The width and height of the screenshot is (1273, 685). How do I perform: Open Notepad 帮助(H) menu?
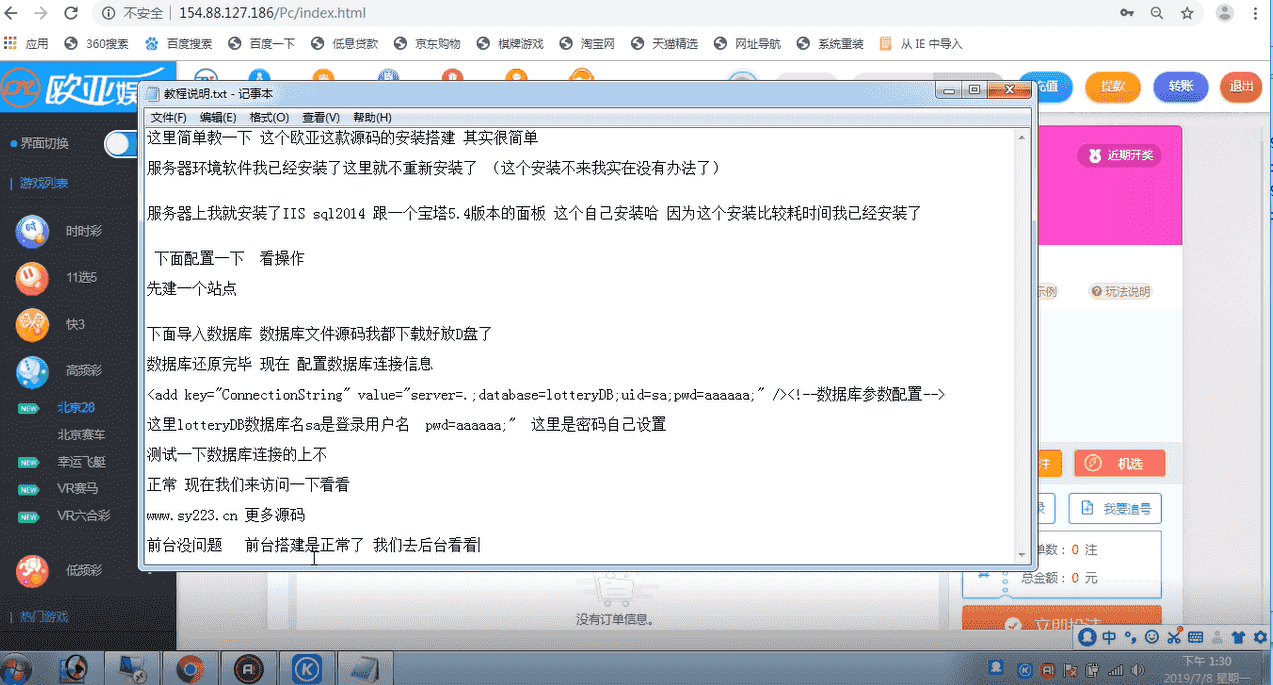click(372, 117)
